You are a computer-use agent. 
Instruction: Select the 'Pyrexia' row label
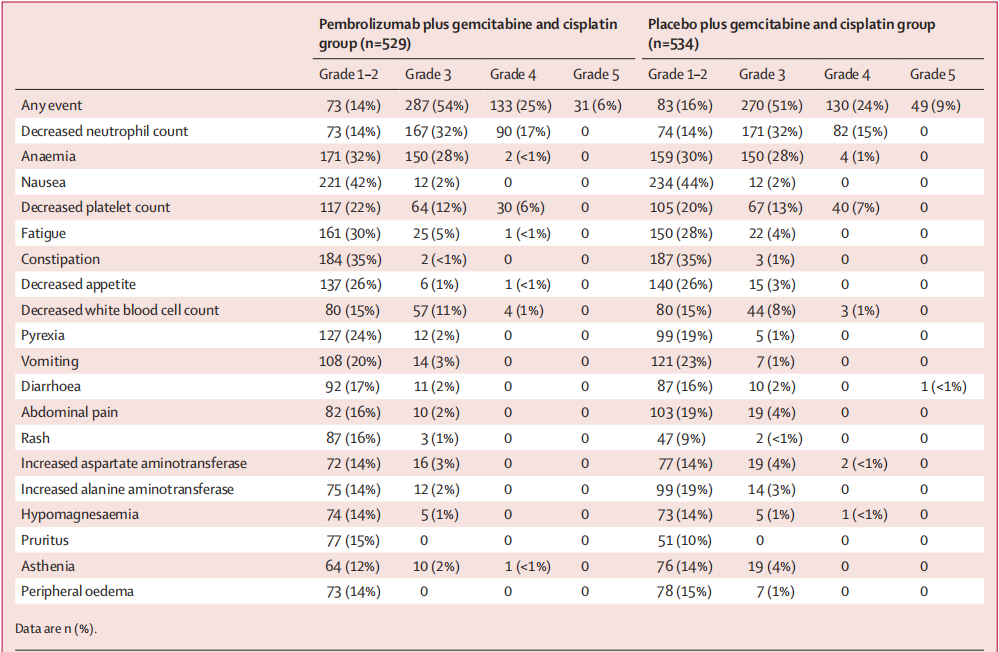pyautogui.click(x=46, y=335)
